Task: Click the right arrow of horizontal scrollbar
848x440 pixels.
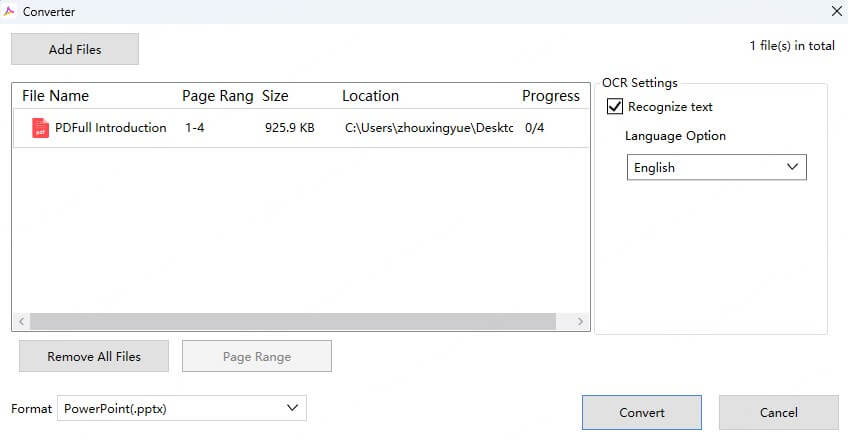Action: click(581, 322)
